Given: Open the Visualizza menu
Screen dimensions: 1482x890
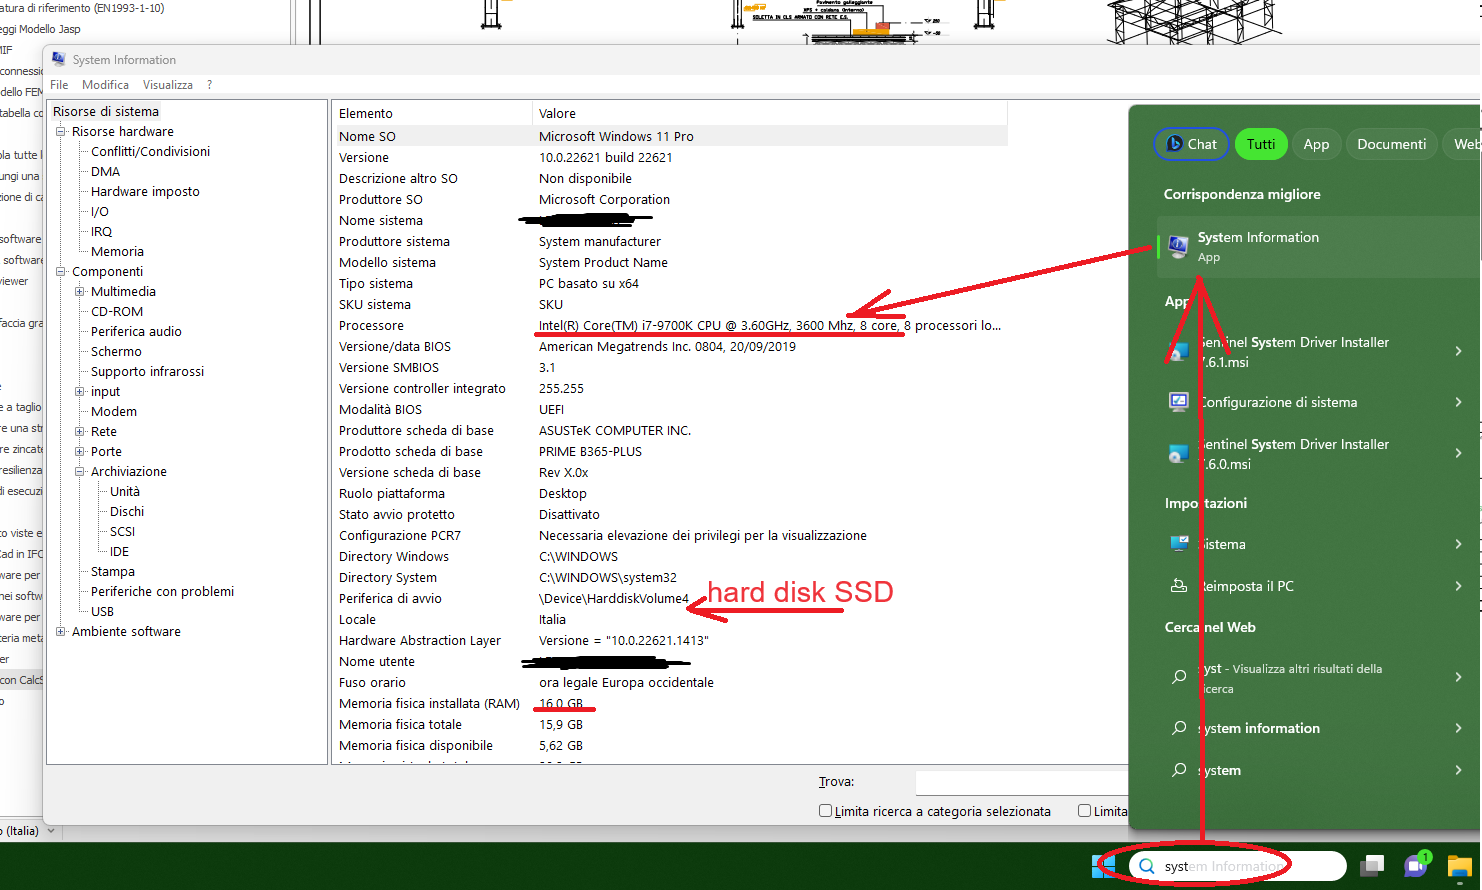Looking at the screenshot, I should coord(168,85).
